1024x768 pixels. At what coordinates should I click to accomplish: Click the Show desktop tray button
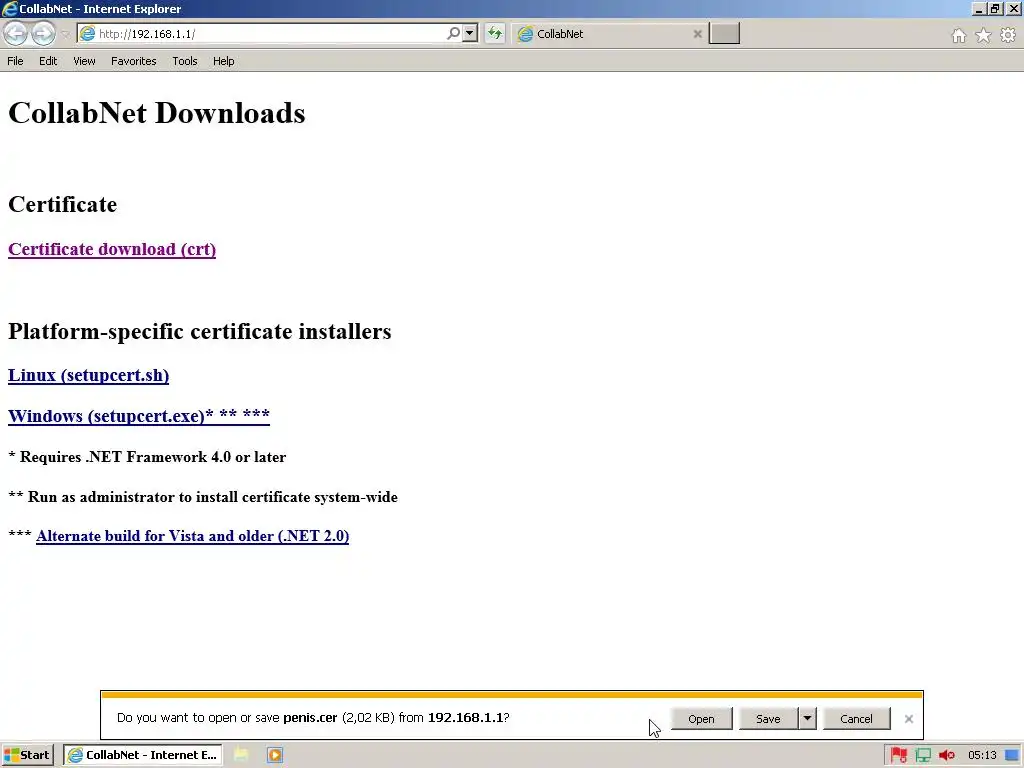click(1012, 755)
